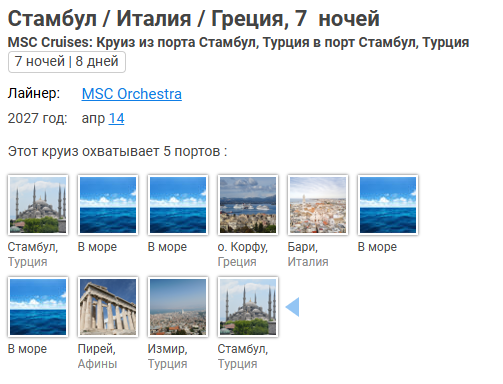
Task: Click the 'Этот круиз охватывает 5 портов' text
Action: click(117, 151)
